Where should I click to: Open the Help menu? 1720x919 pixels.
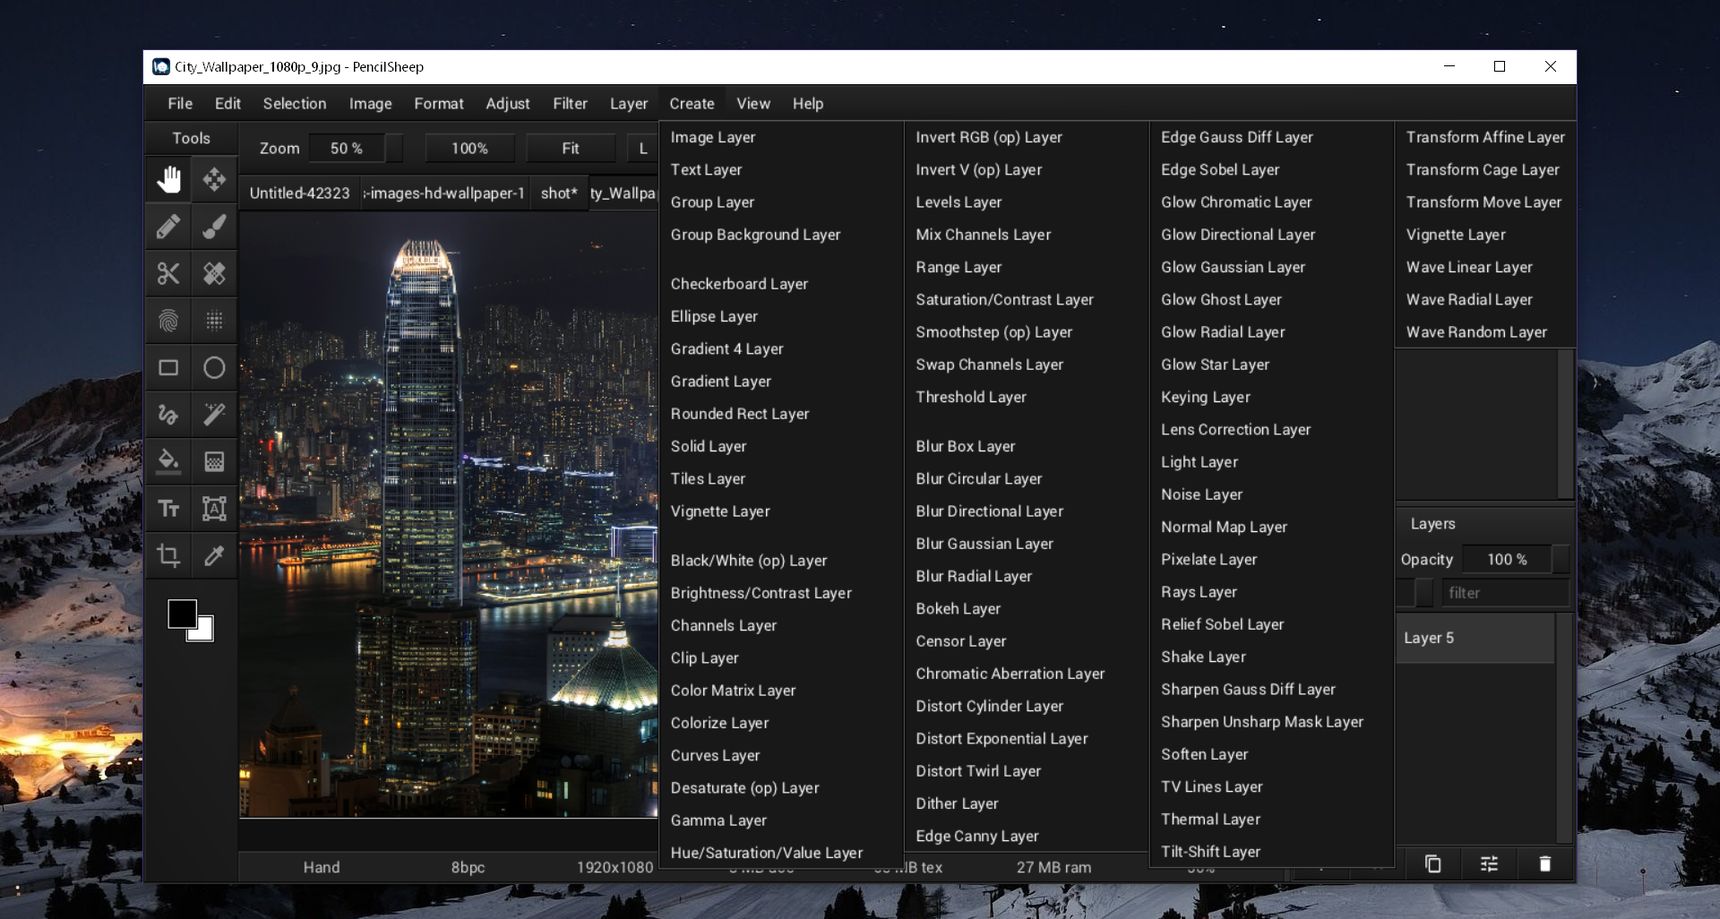tap(808, 103)
